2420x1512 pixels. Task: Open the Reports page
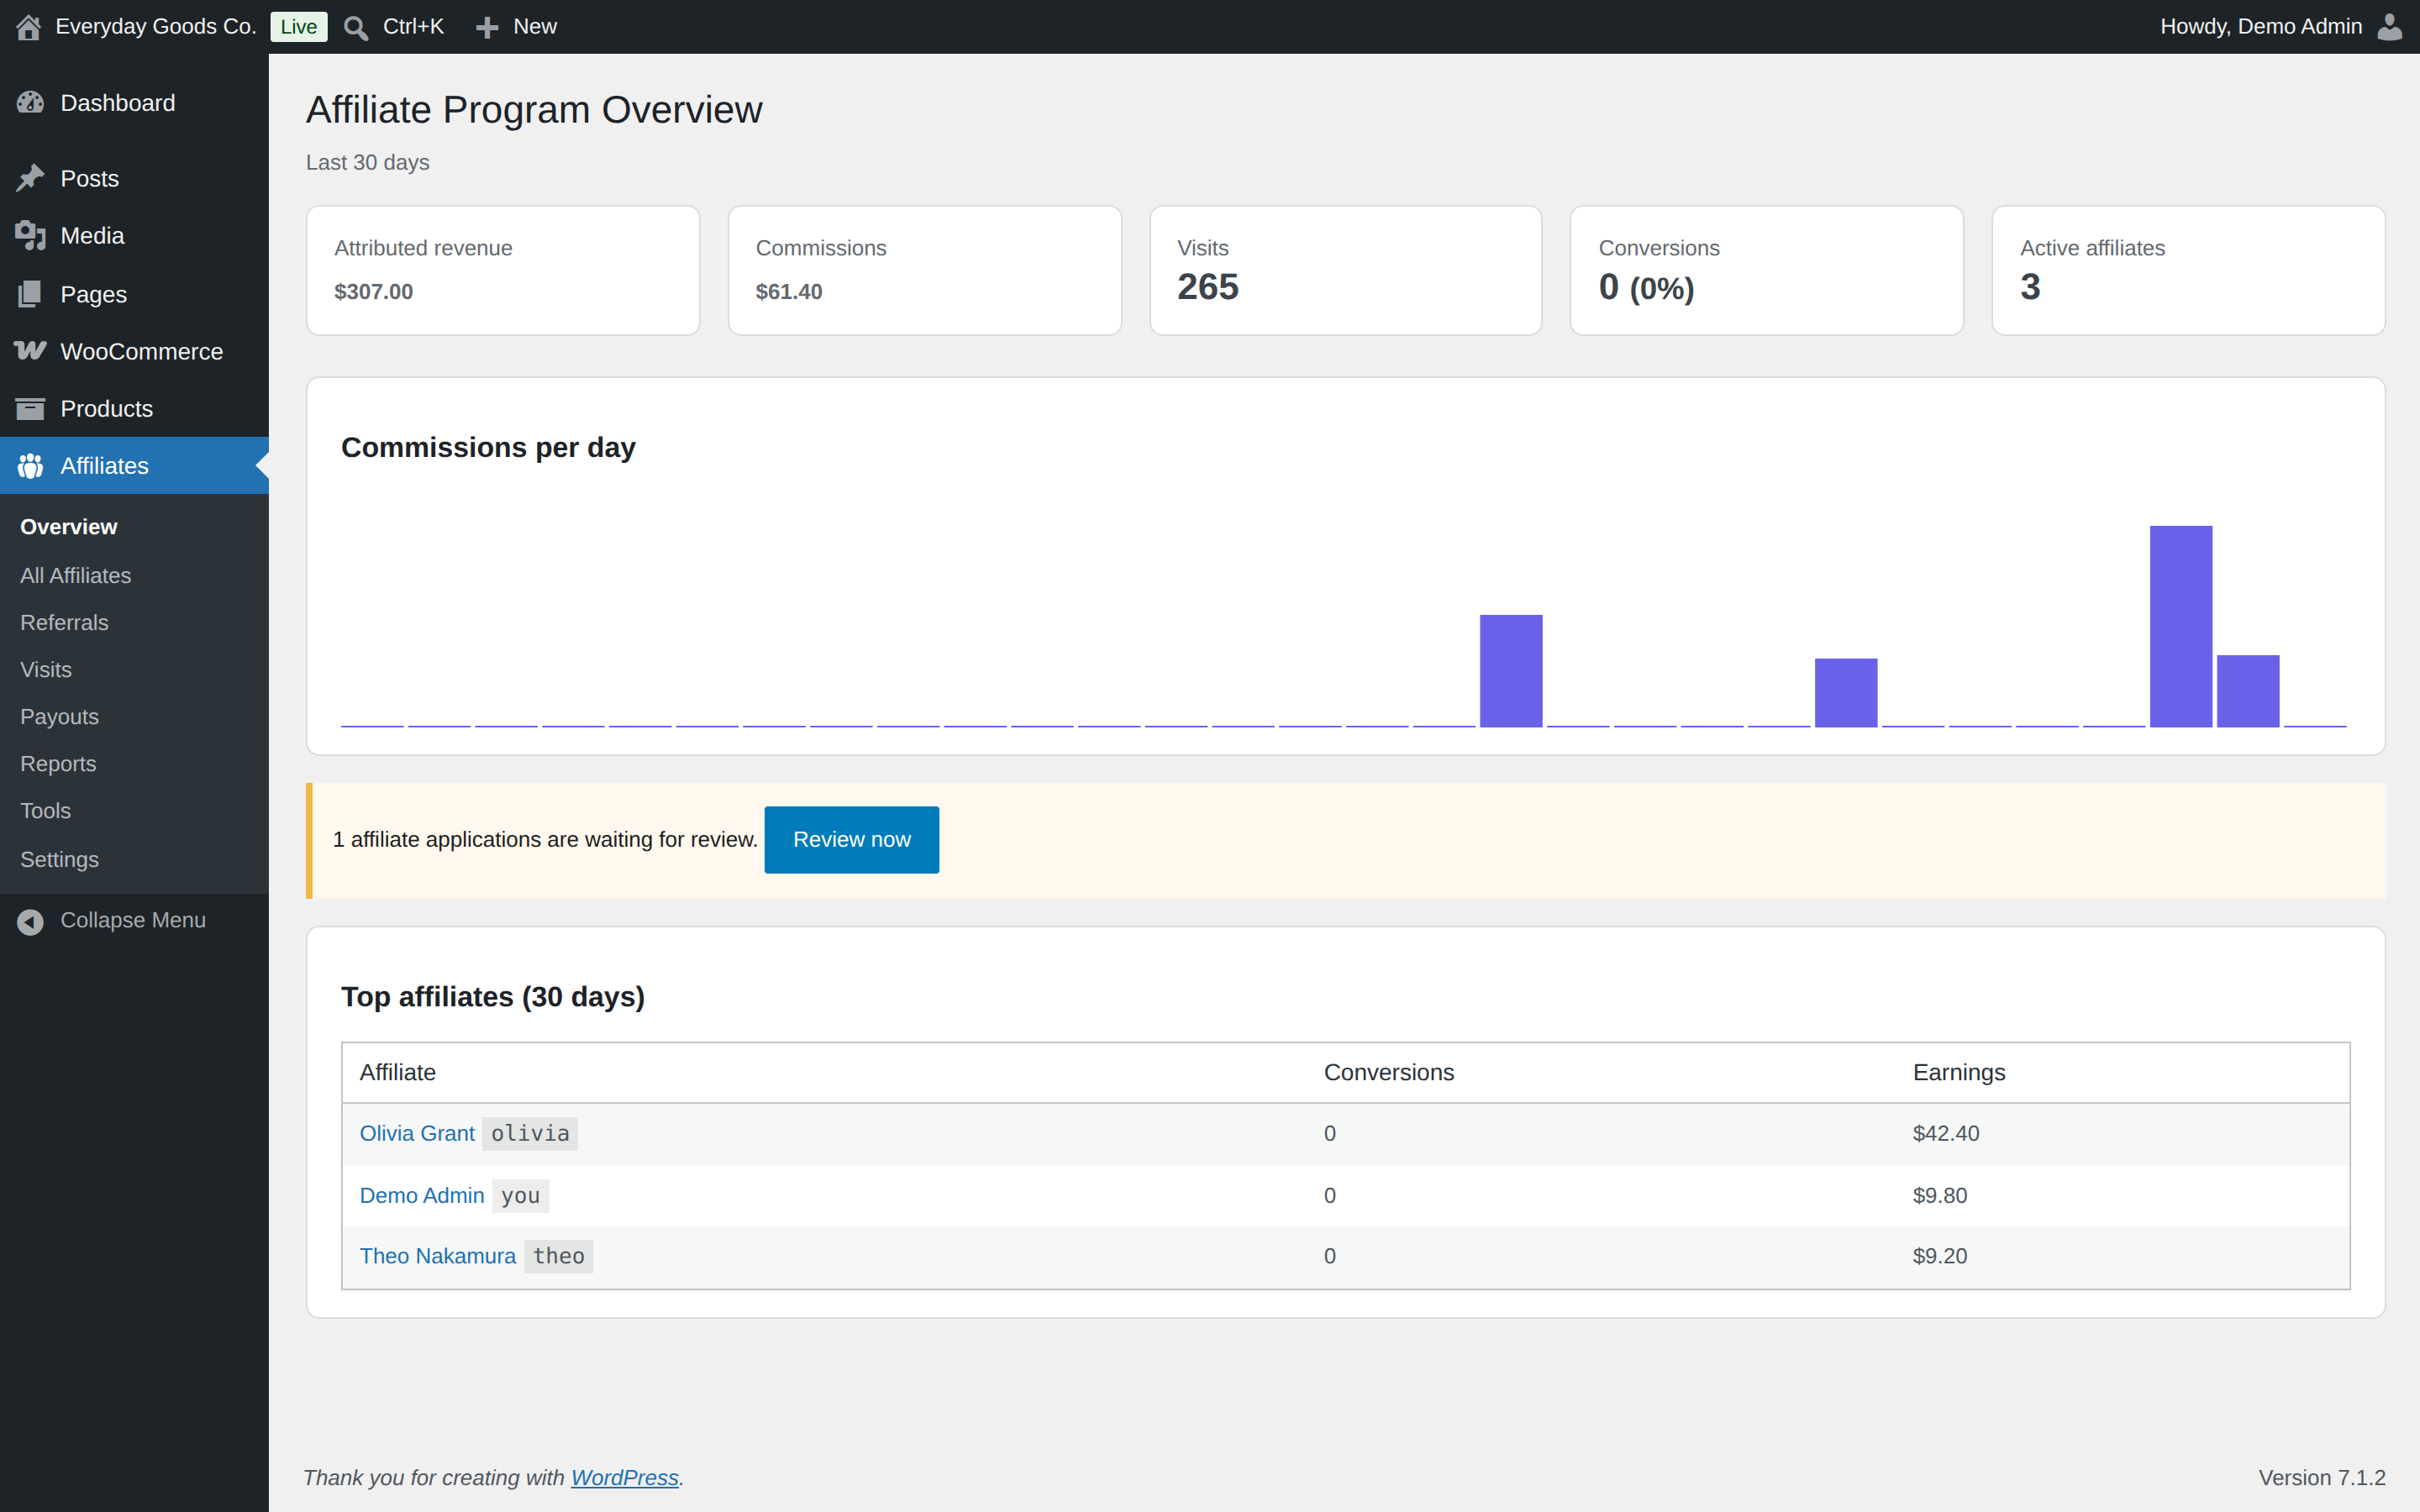58,763
